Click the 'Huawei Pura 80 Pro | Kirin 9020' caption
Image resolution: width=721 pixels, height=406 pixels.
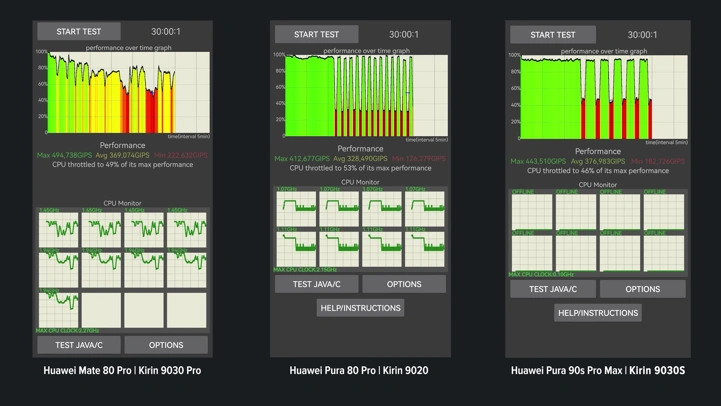(x=359, y=370)
